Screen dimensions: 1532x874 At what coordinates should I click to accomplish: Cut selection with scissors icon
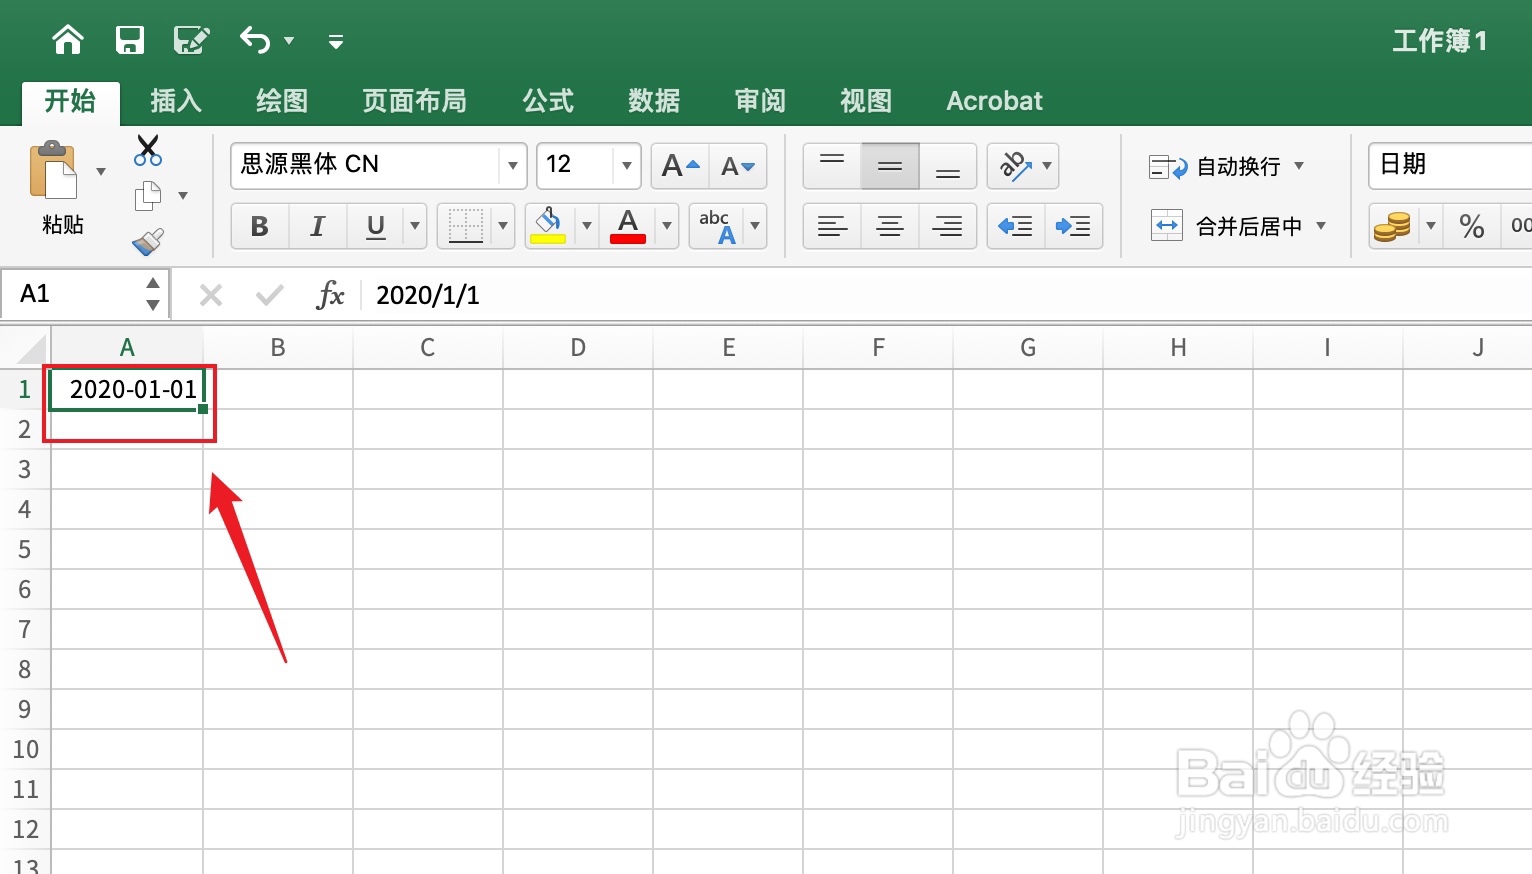(x=148, y=150)
